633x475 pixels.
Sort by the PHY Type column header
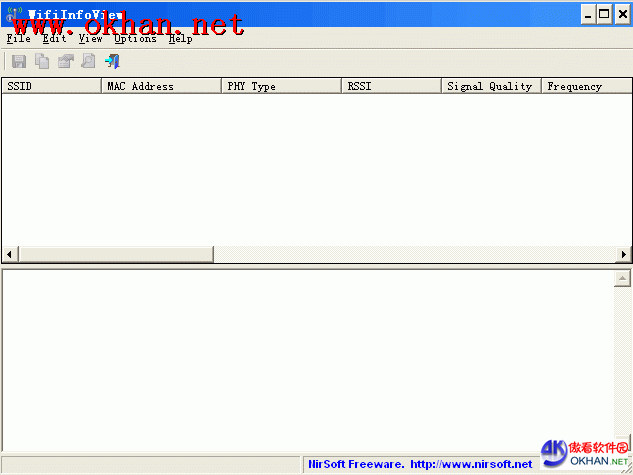pyautogui.click(x=281, y=86)
